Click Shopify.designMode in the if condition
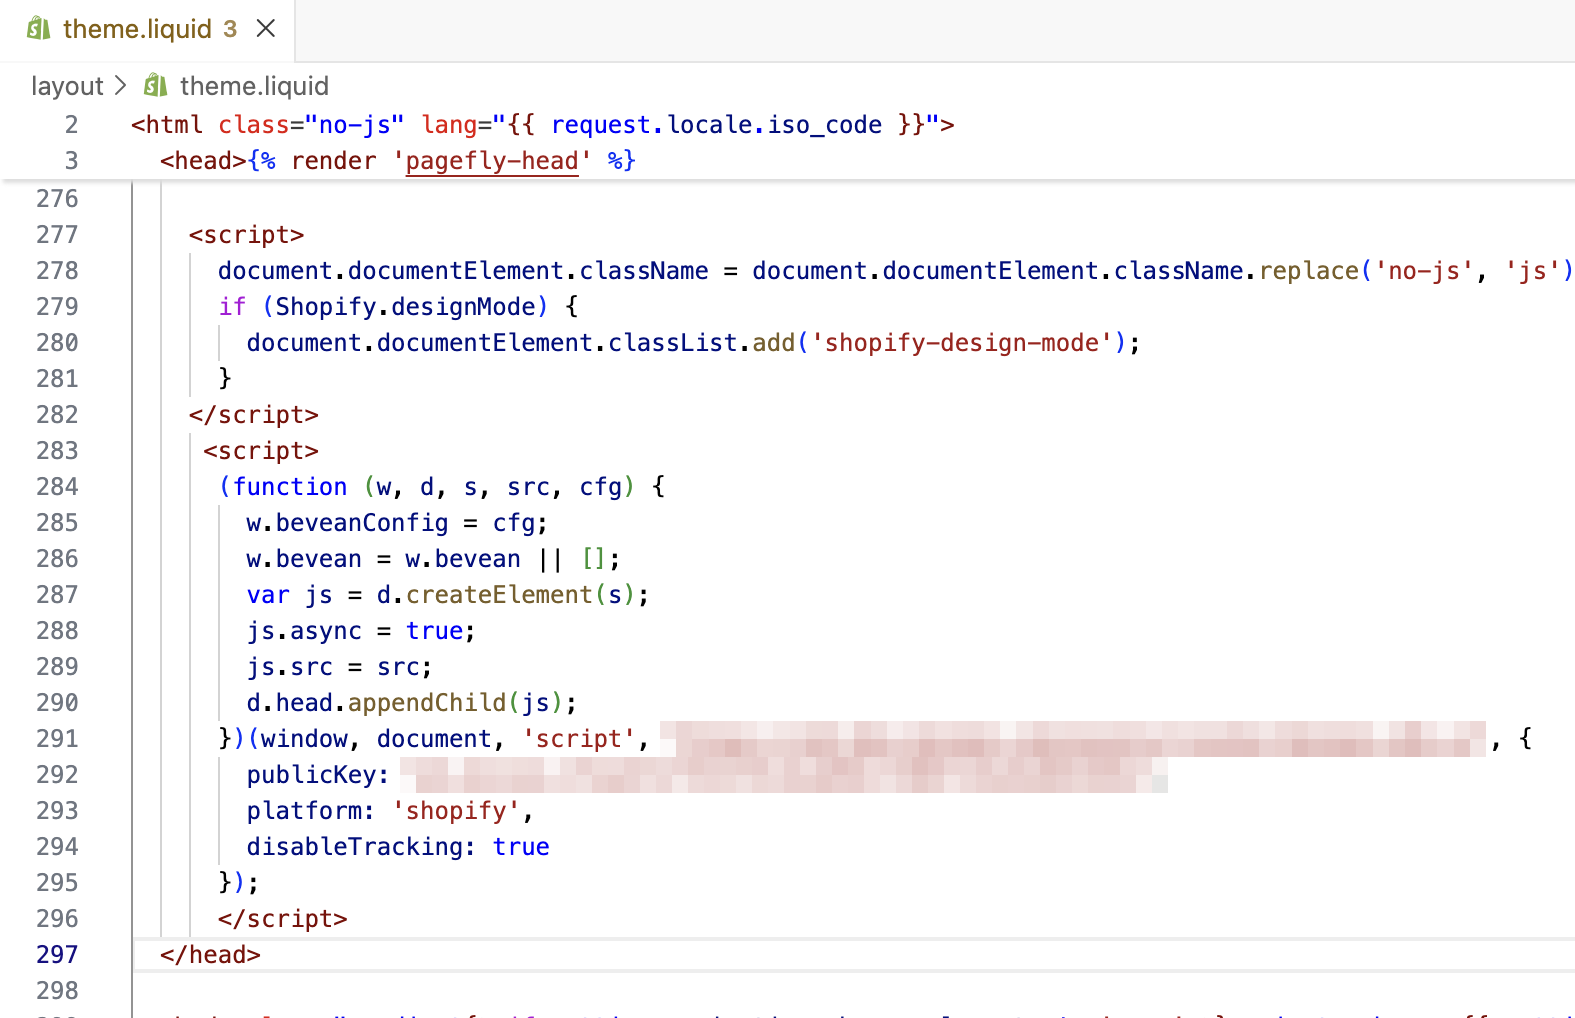1575x1018 pixels. click(406, 307)
